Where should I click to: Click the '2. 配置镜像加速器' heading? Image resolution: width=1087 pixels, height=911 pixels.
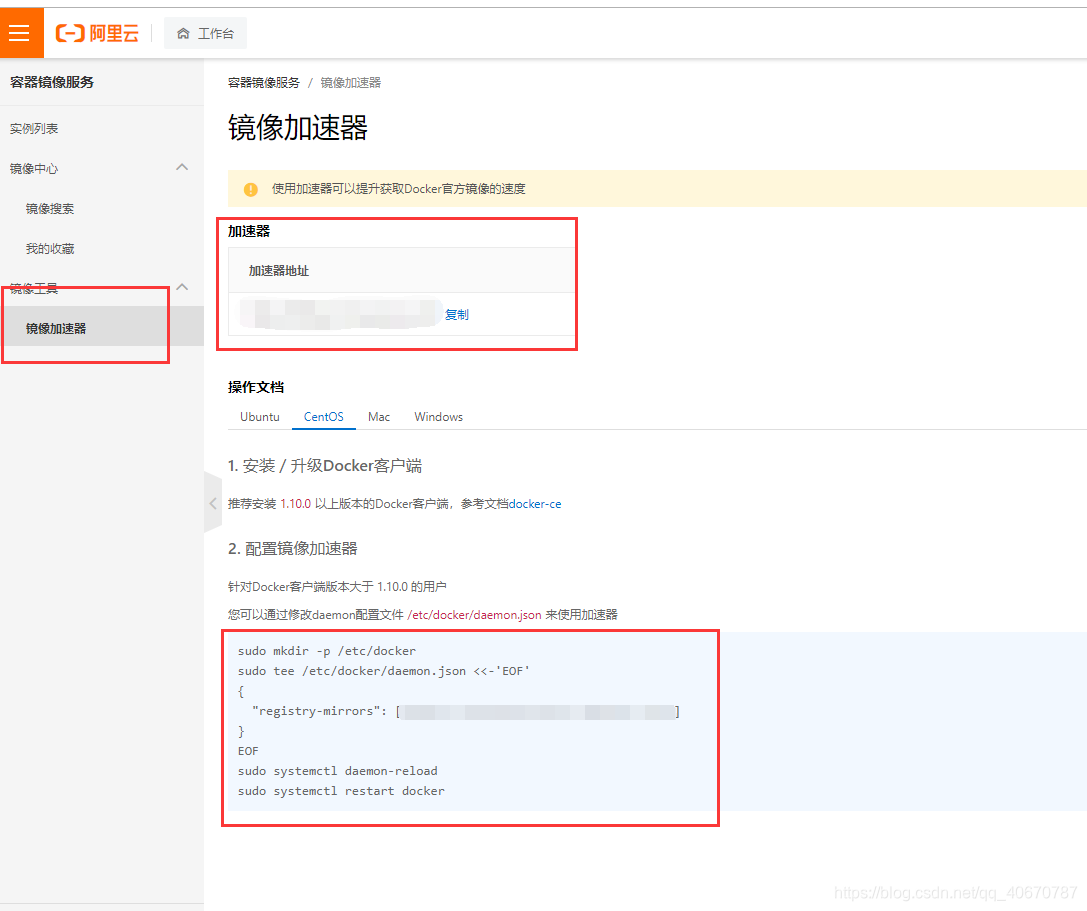click(293, 548)
